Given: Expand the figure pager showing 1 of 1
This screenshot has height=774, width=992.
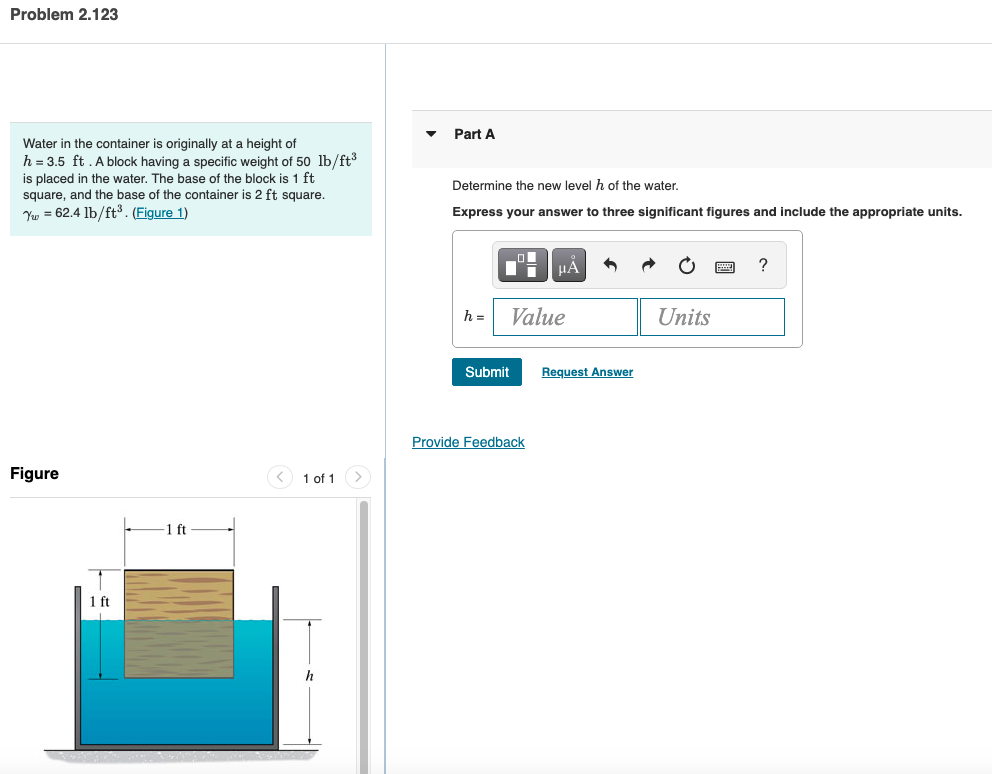Looking at the screenshot, I should 318,478.
